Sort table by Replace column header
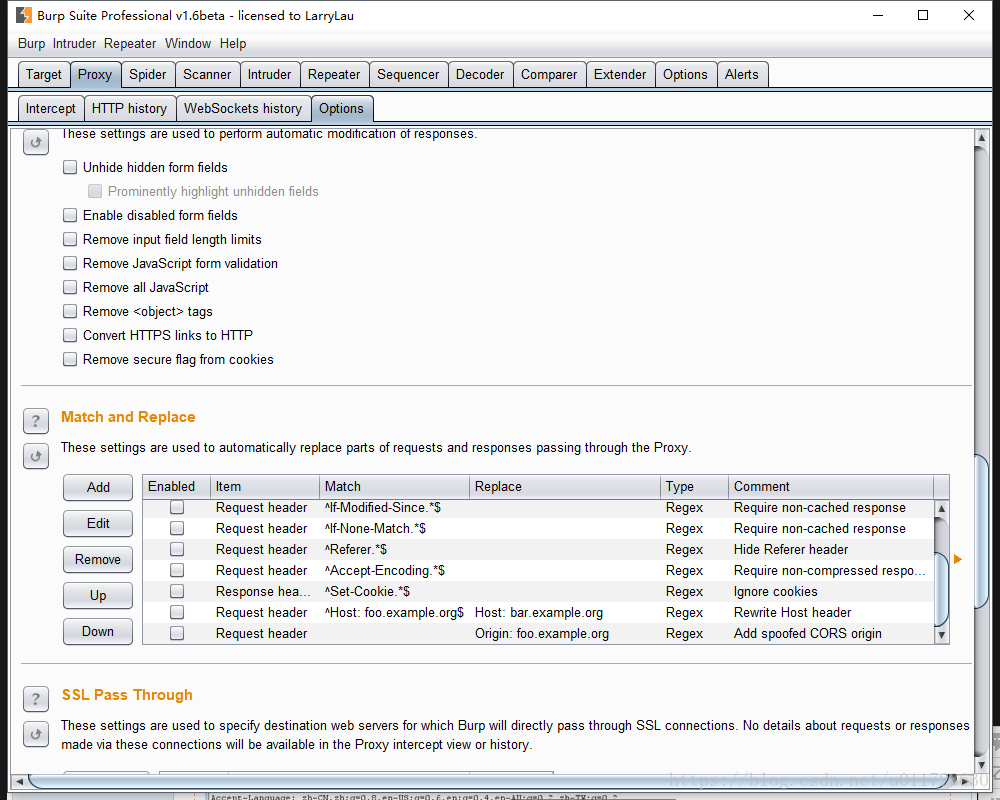Screen dimensions: 1000x800 point(565,486)
